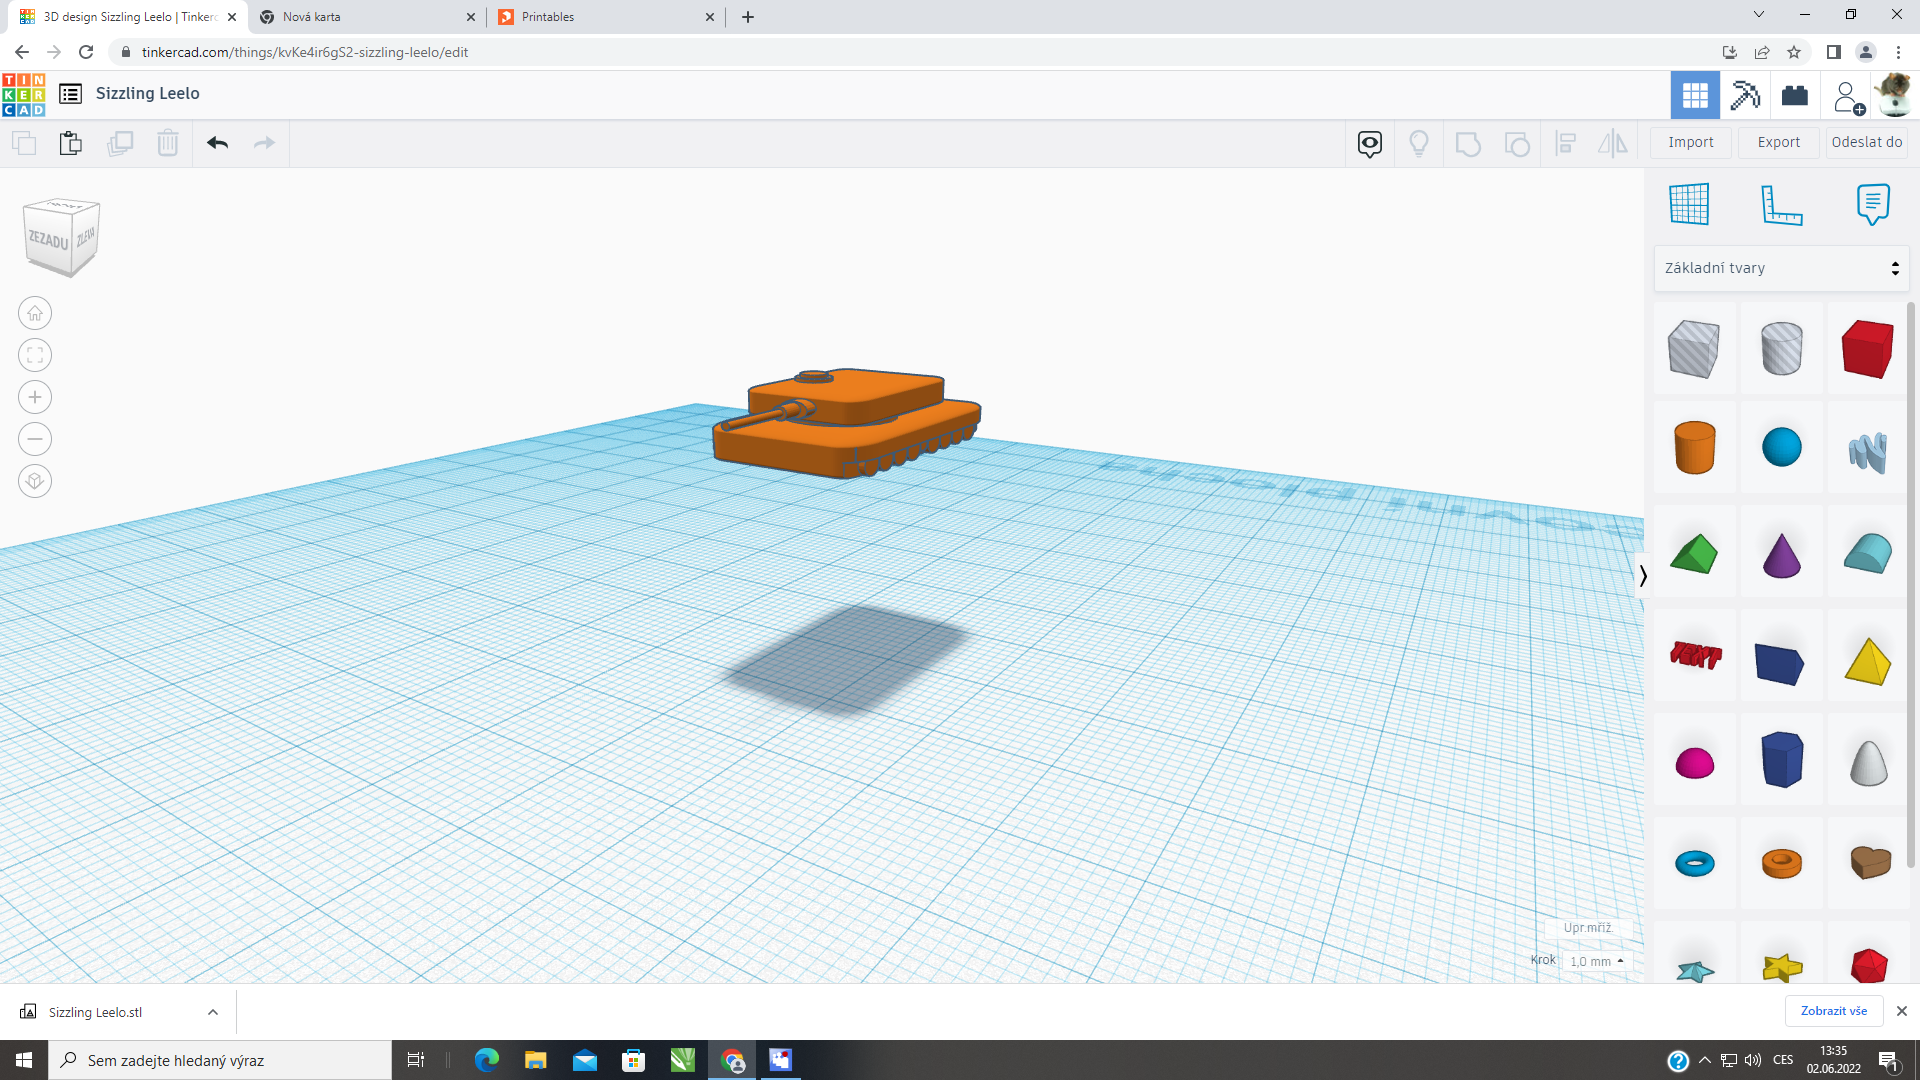Select the orange tank model
This screenshot has height=1080, width=1920.
click(846, 424)
